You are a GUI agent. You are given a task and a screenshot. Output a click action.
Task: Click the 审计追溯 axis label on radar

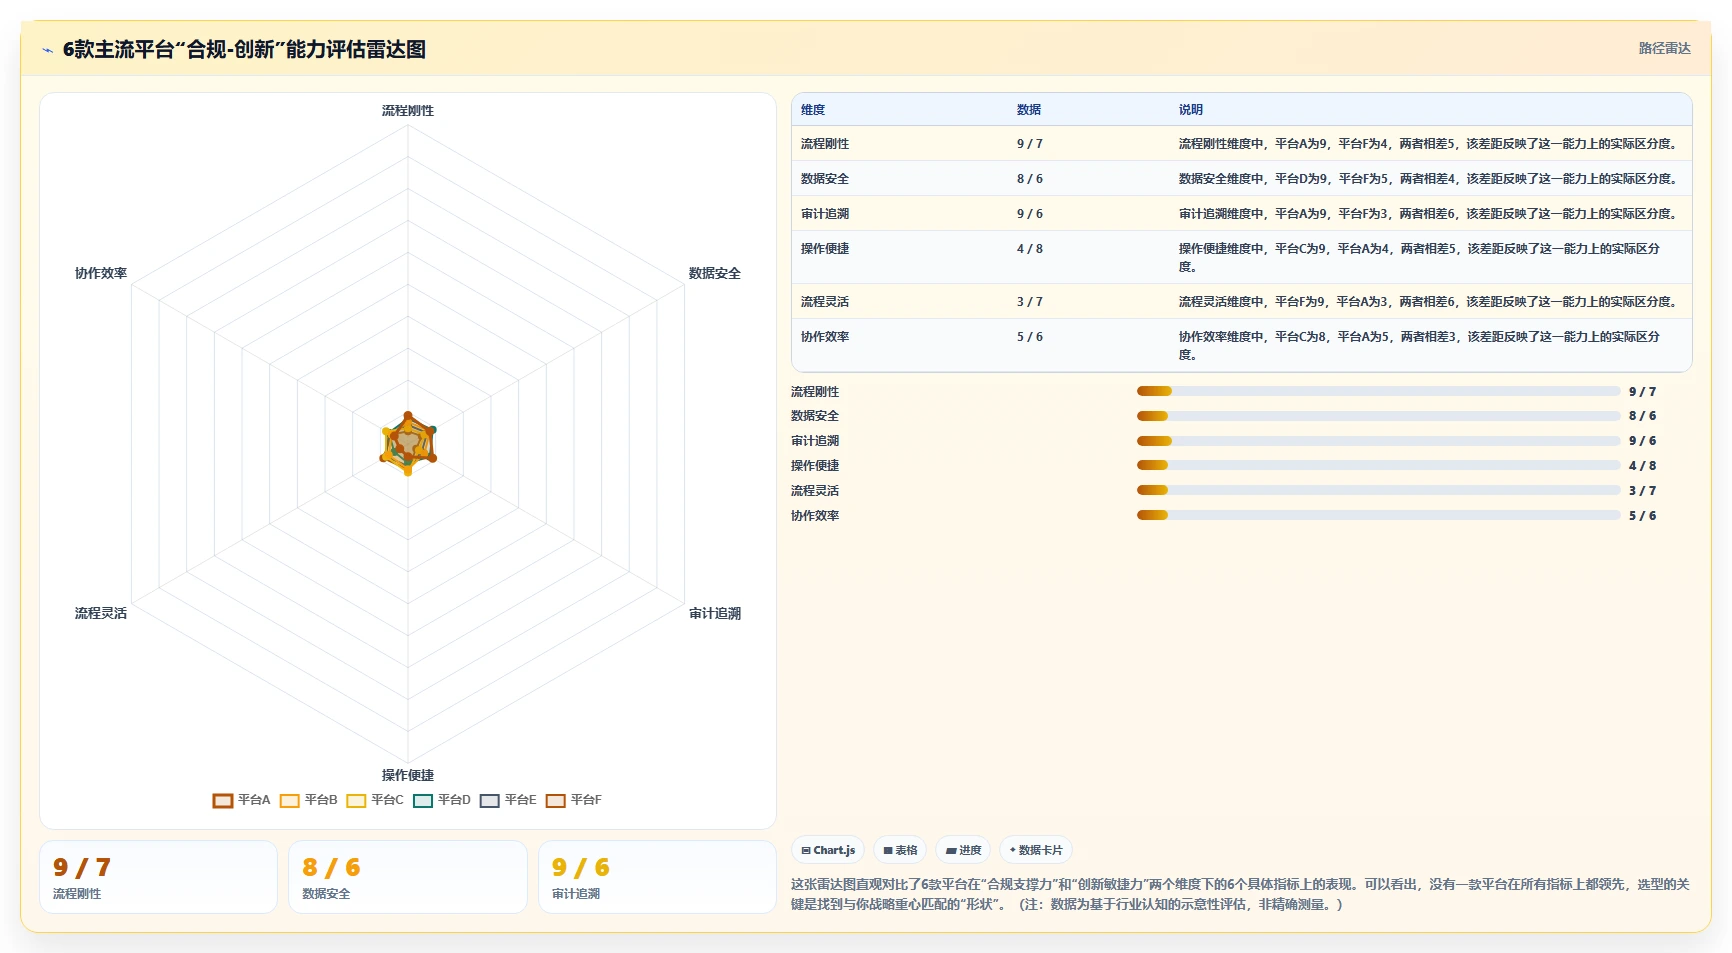point(715,613)
